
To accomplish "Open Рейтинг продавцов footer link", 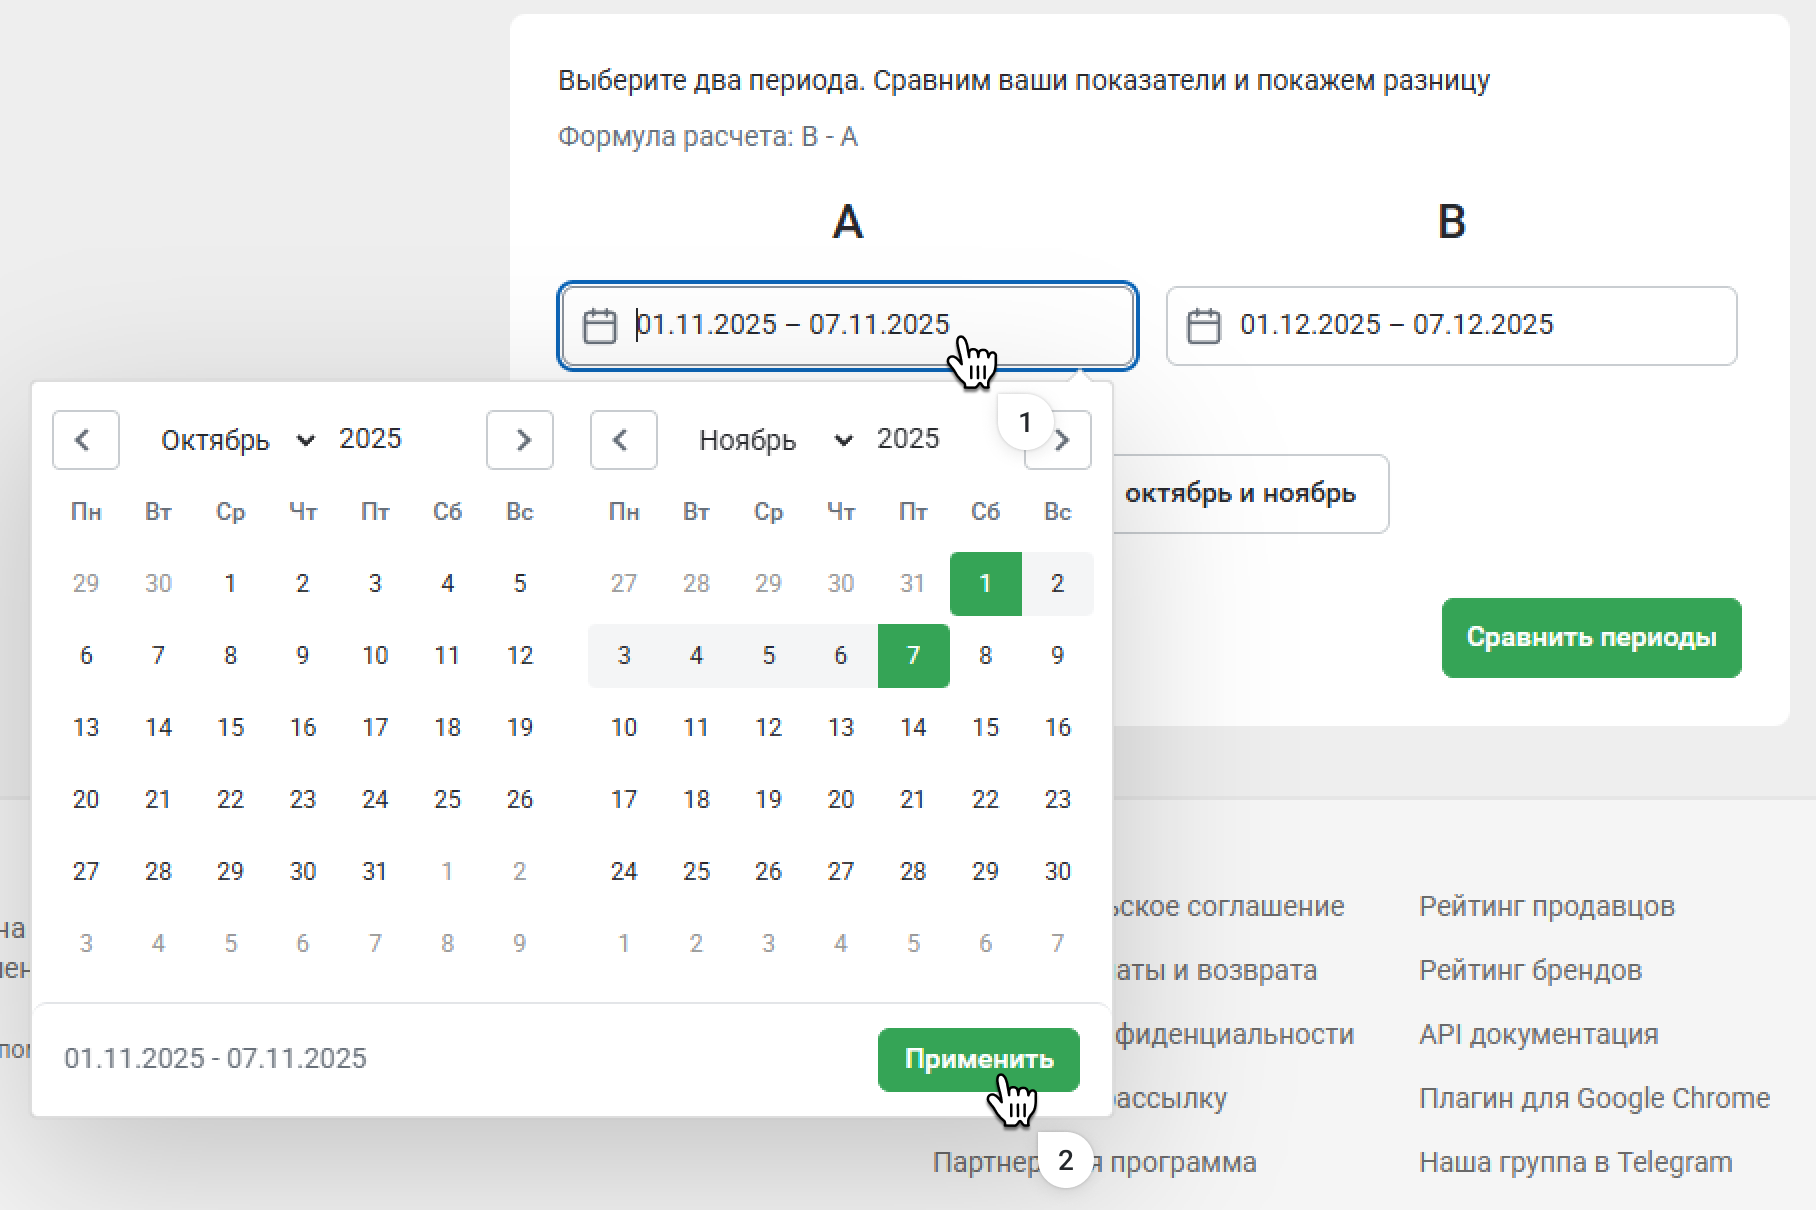I will 1546,907.
